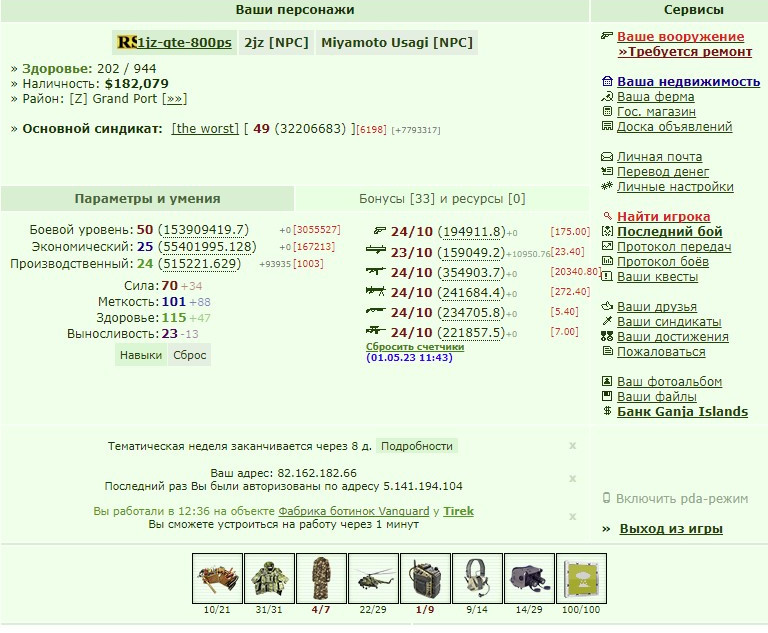The width and height of the screenshot is (768, 633).
Task: Open Фабрика ботинок Vanguard link
Action: pyautogui.click(x=354, y=511)
